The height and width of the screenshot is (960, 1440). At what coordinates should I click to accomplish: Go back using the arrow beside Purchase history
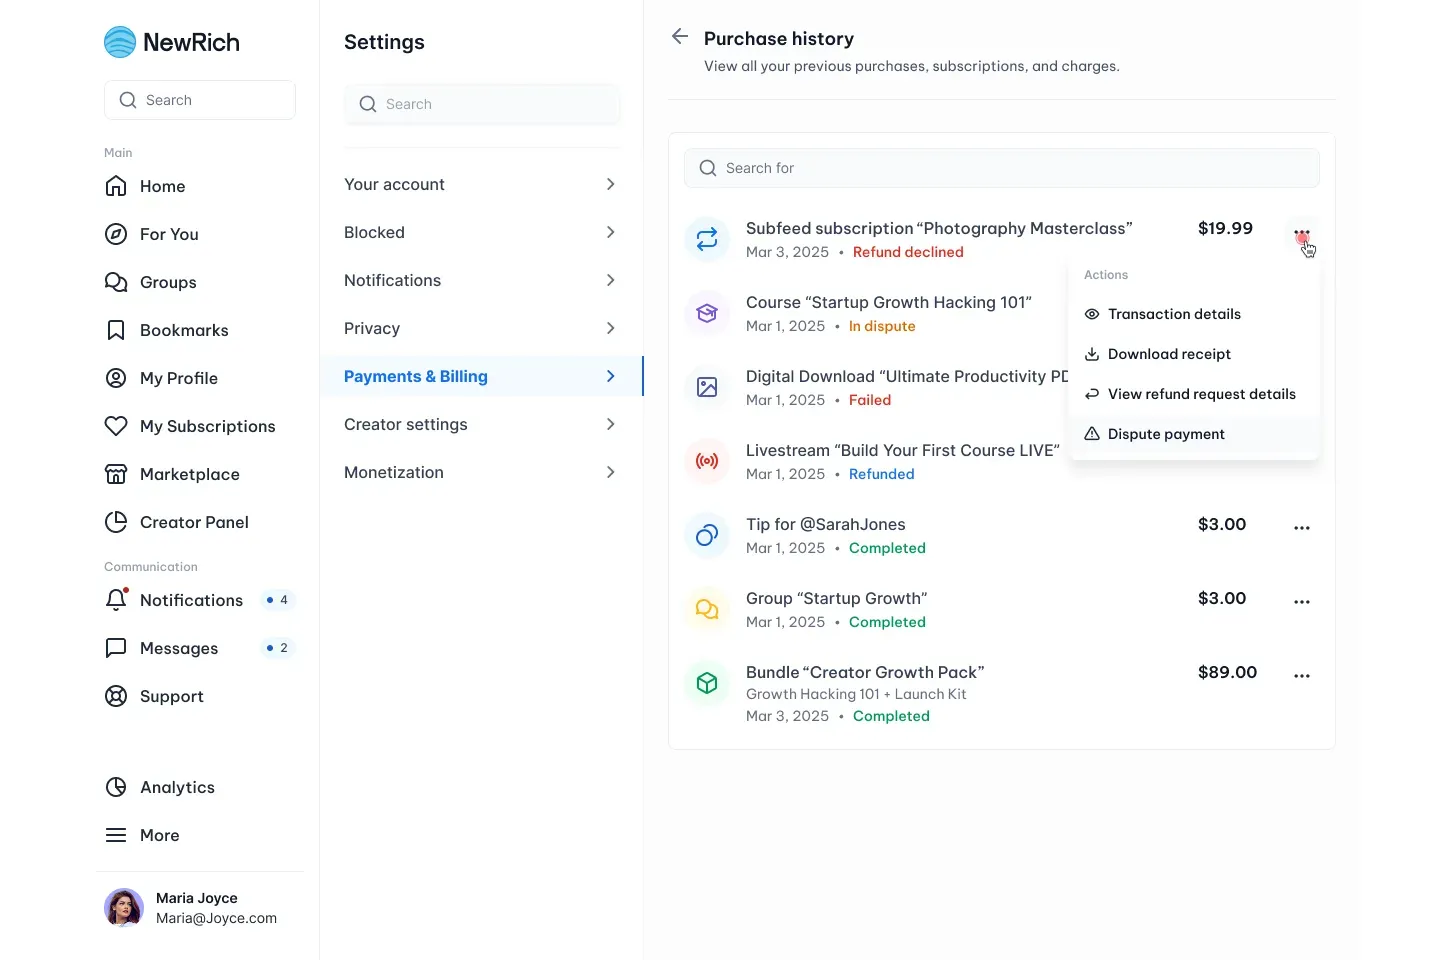(x=680, y=37)
